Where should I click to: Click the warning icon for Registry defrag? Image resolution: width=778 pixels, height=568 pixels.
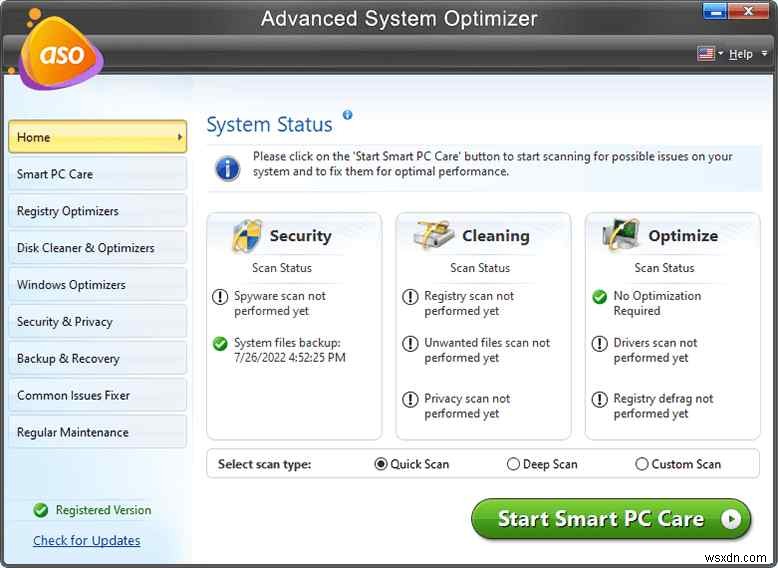click(x=599, y=399)
